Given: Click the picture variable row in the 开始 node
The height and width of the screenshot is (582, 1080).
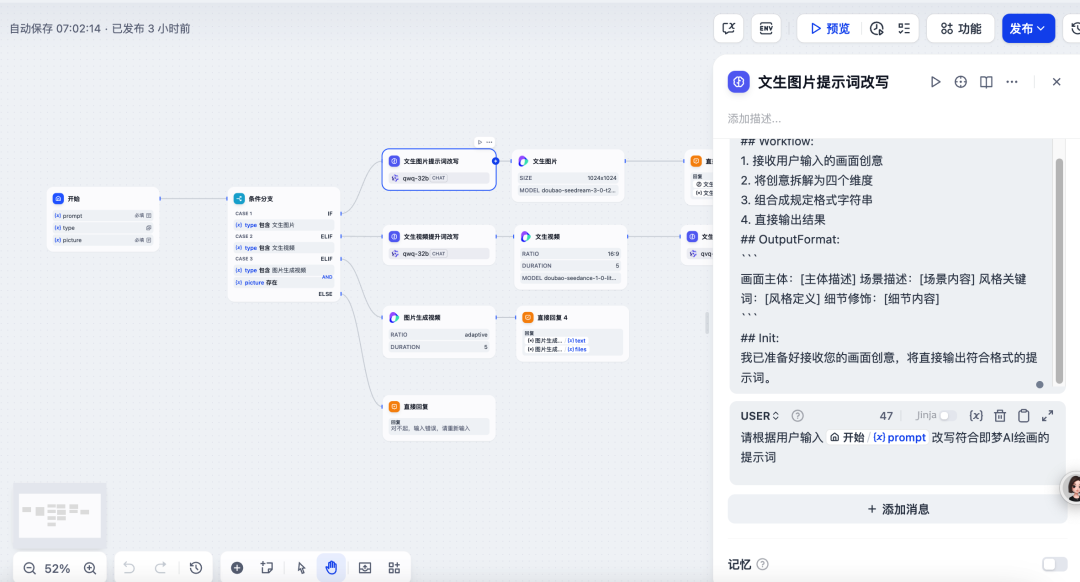Looking at the screenshot, I should [x=103, y=240].
